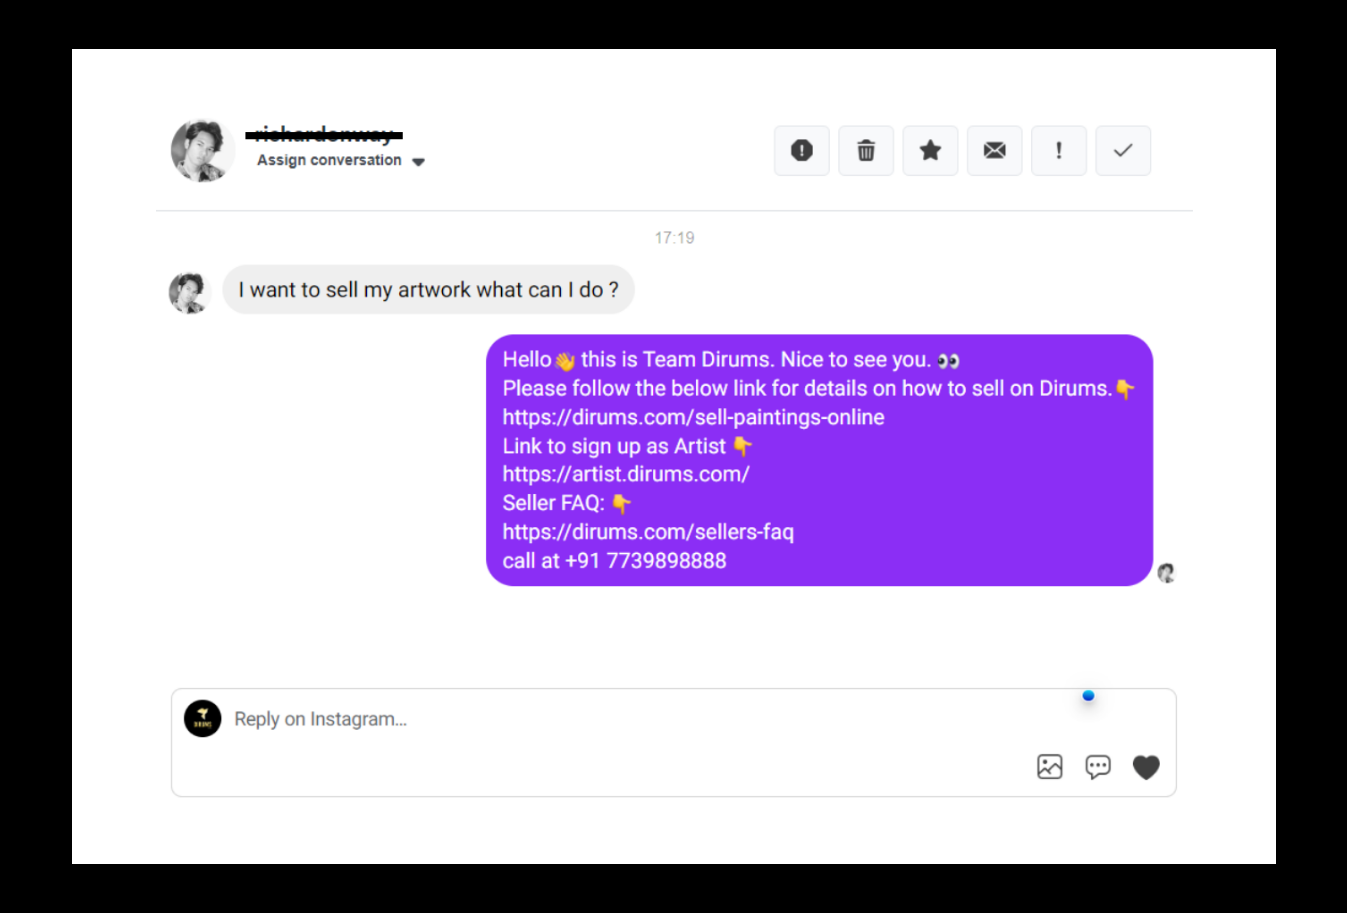
Task: Open sender's profile picture in header
Action: pyautogui.click(x=203, y=151)
